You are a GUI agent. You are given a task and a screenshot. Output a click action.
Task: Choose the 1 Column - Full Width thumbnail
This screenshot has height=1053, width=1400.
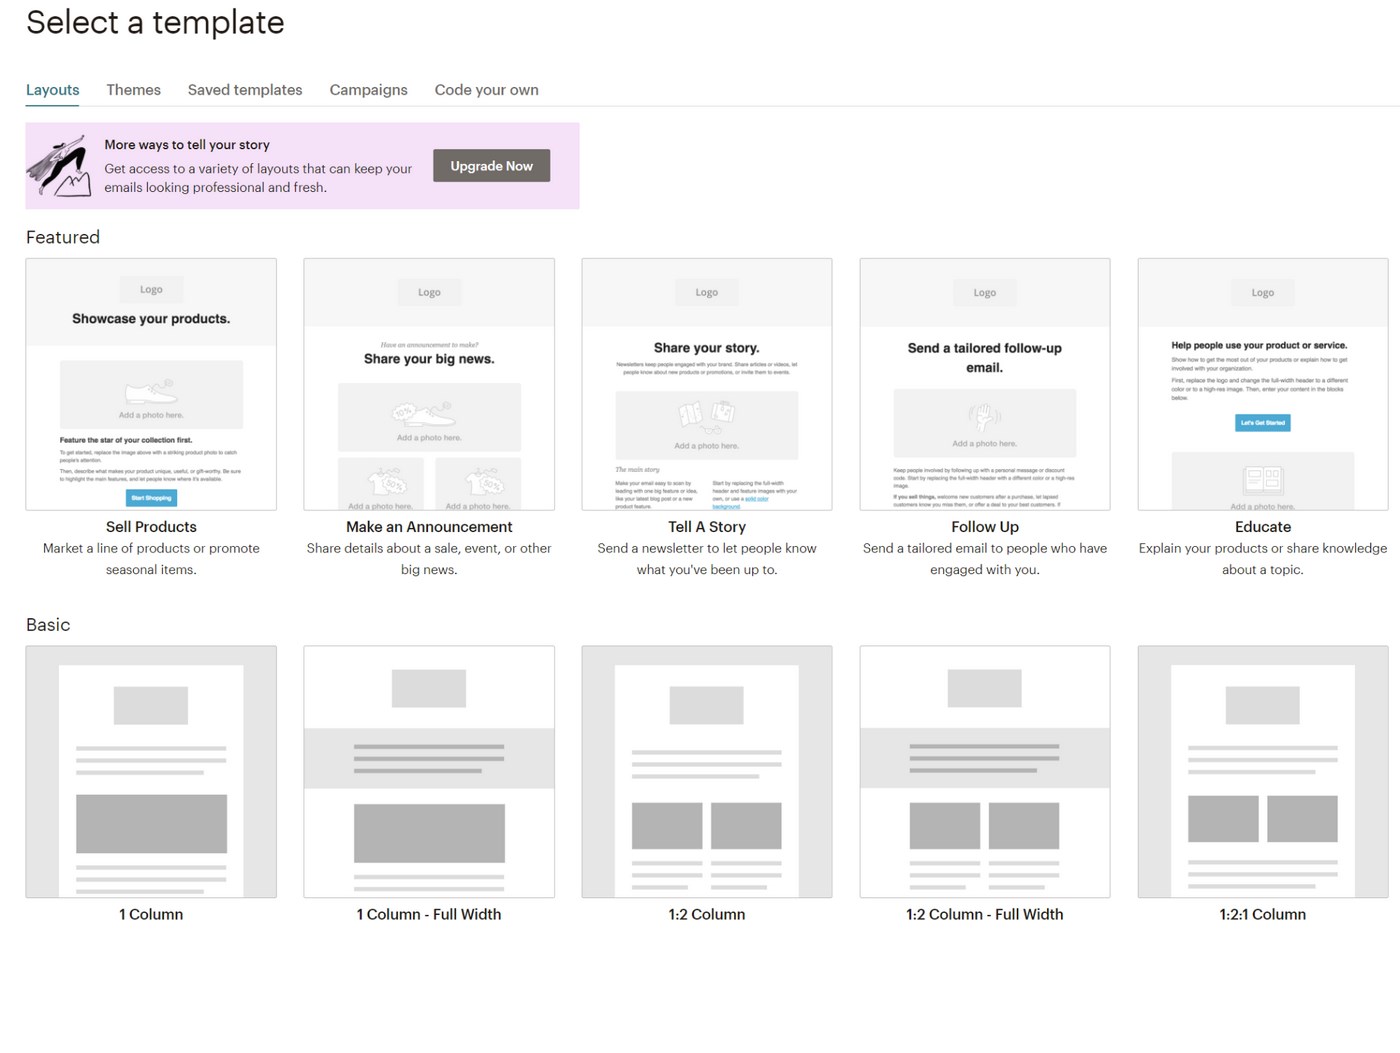point(429,771)
